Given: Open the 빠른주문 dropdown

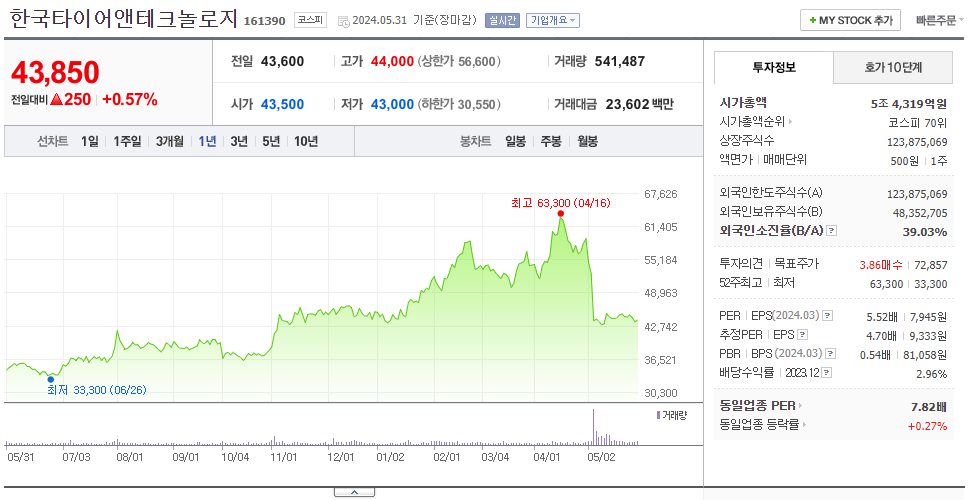Looking at the screenshot, I should [940, 20].
